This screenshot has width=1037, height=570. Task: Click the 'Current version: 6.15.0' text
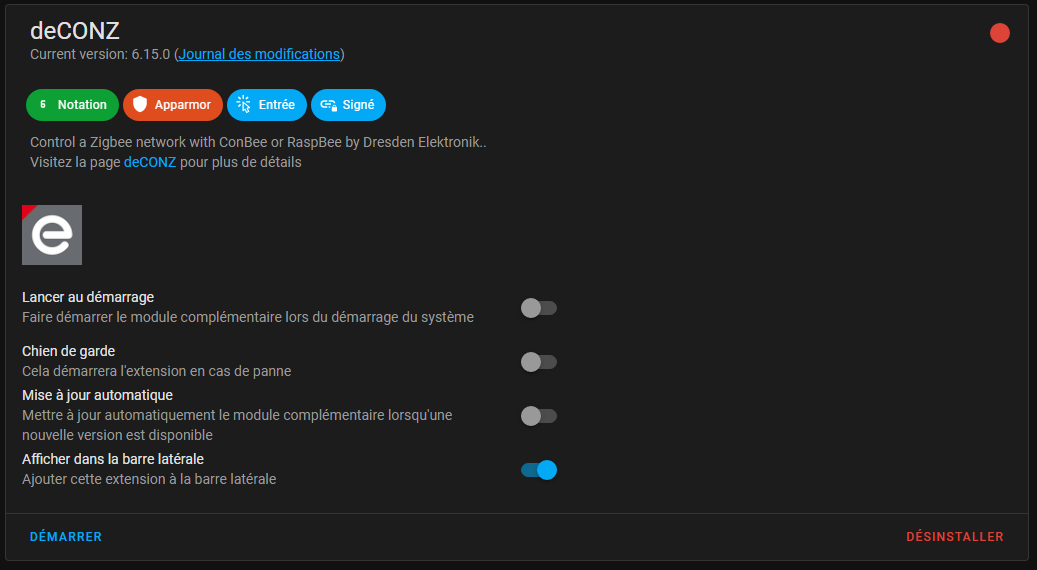[100, 54]
